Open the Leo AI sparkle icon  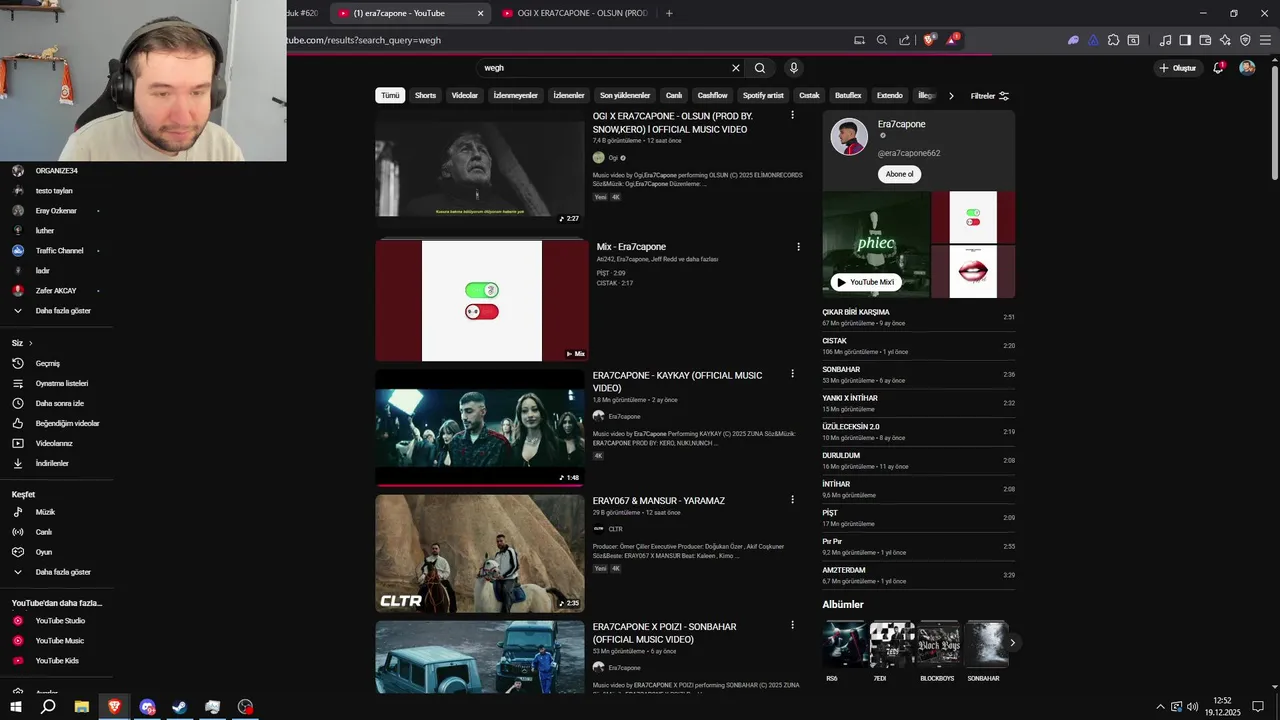[1225, 40]
